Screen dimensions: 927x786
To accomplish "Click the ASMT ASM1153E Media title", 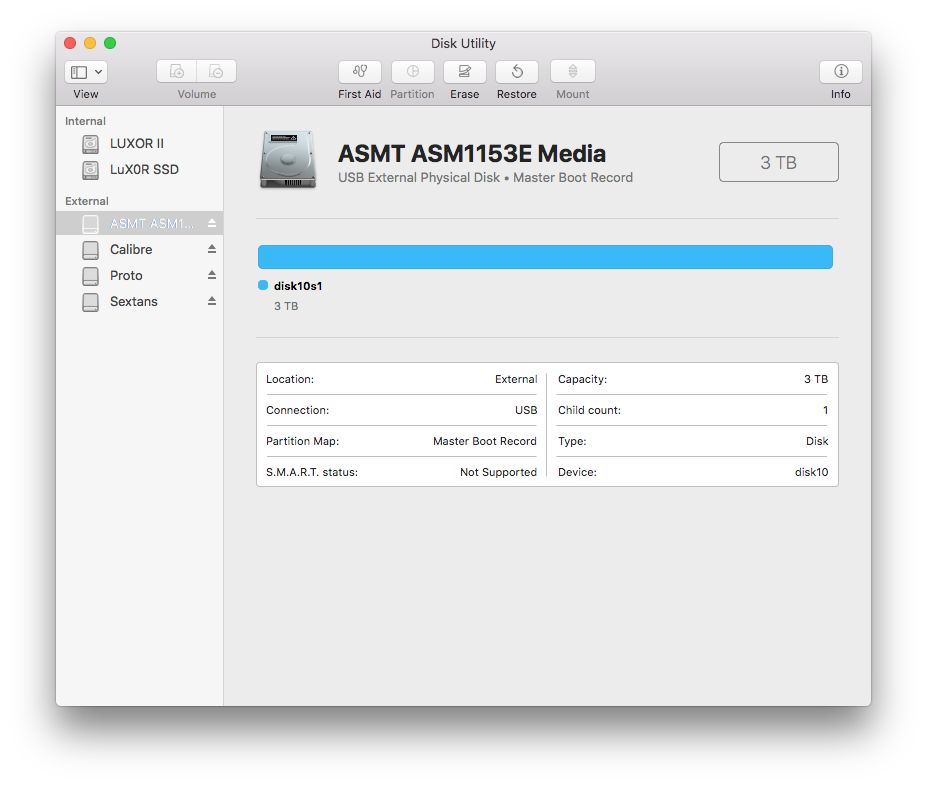I will click(472, 154).
